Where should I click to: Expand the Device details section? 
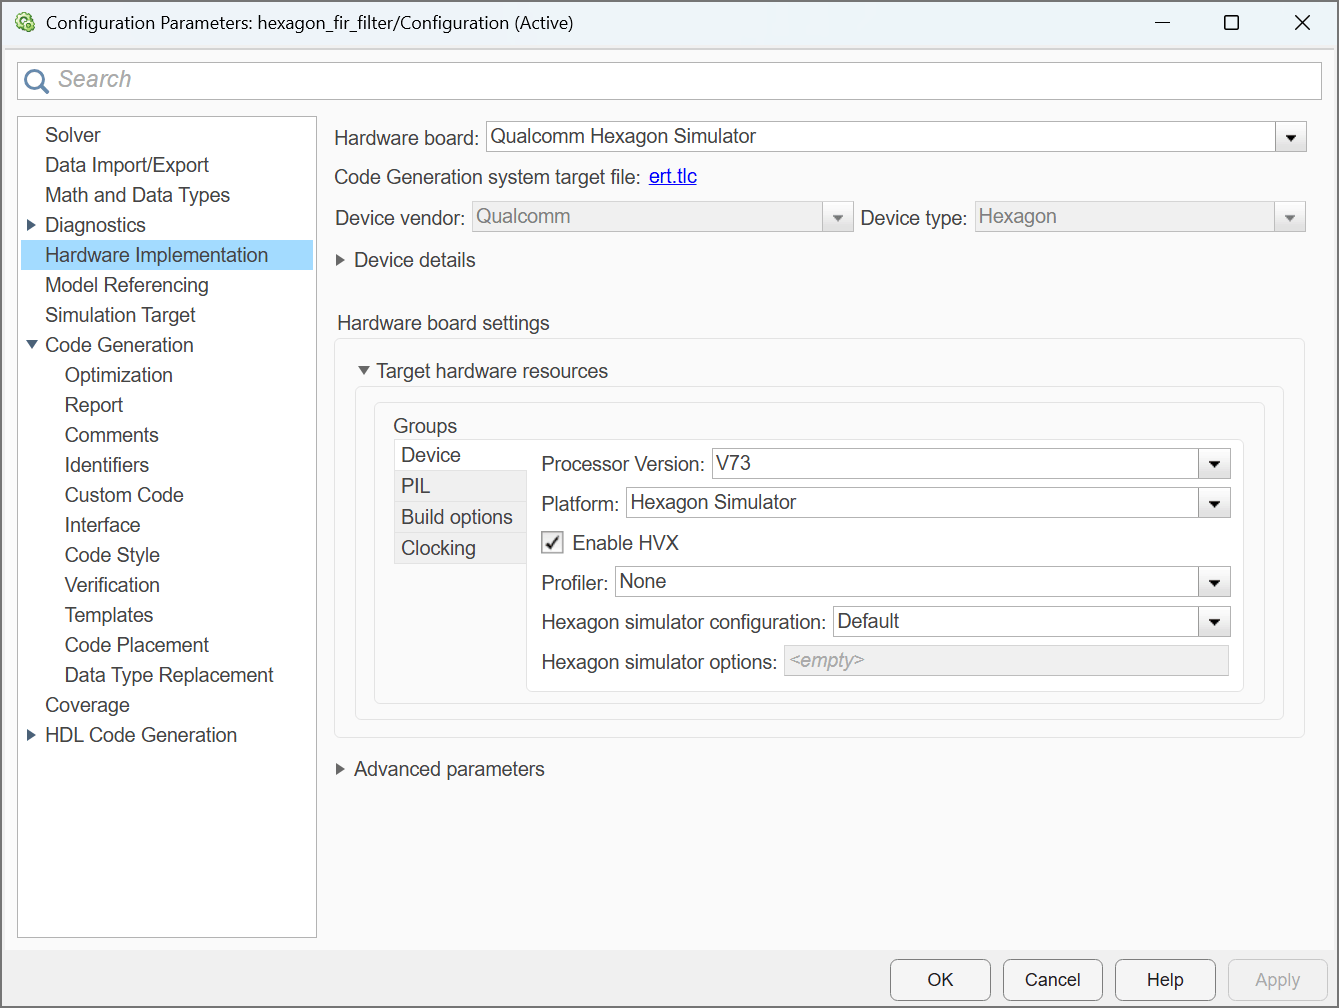(341, 260)
